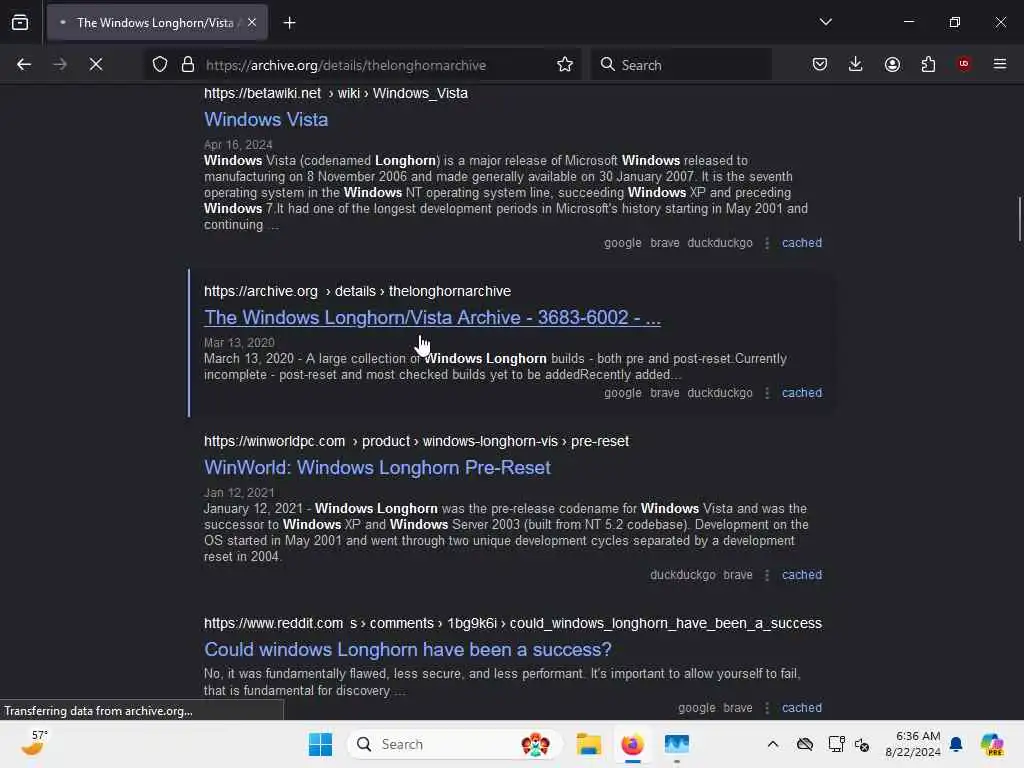Open The Windows Longhorn/Vista Archive result
The height and width of the screenshot is (768, 1024).
(432, 317)
